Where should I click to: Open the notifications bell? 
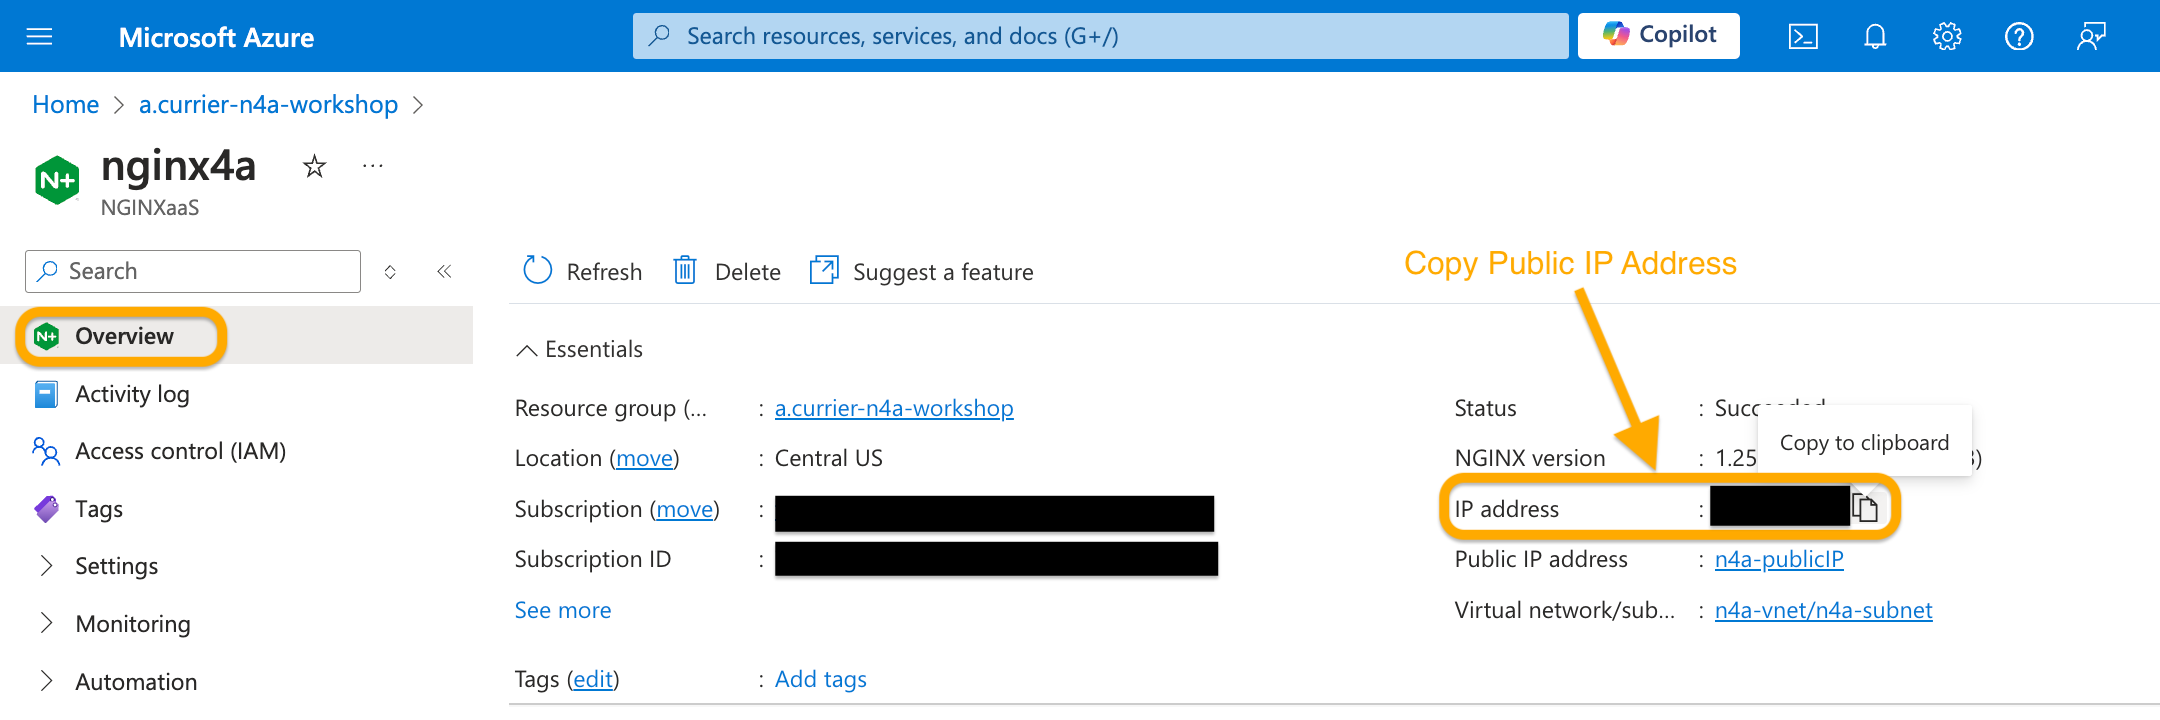pos(1875,37)
